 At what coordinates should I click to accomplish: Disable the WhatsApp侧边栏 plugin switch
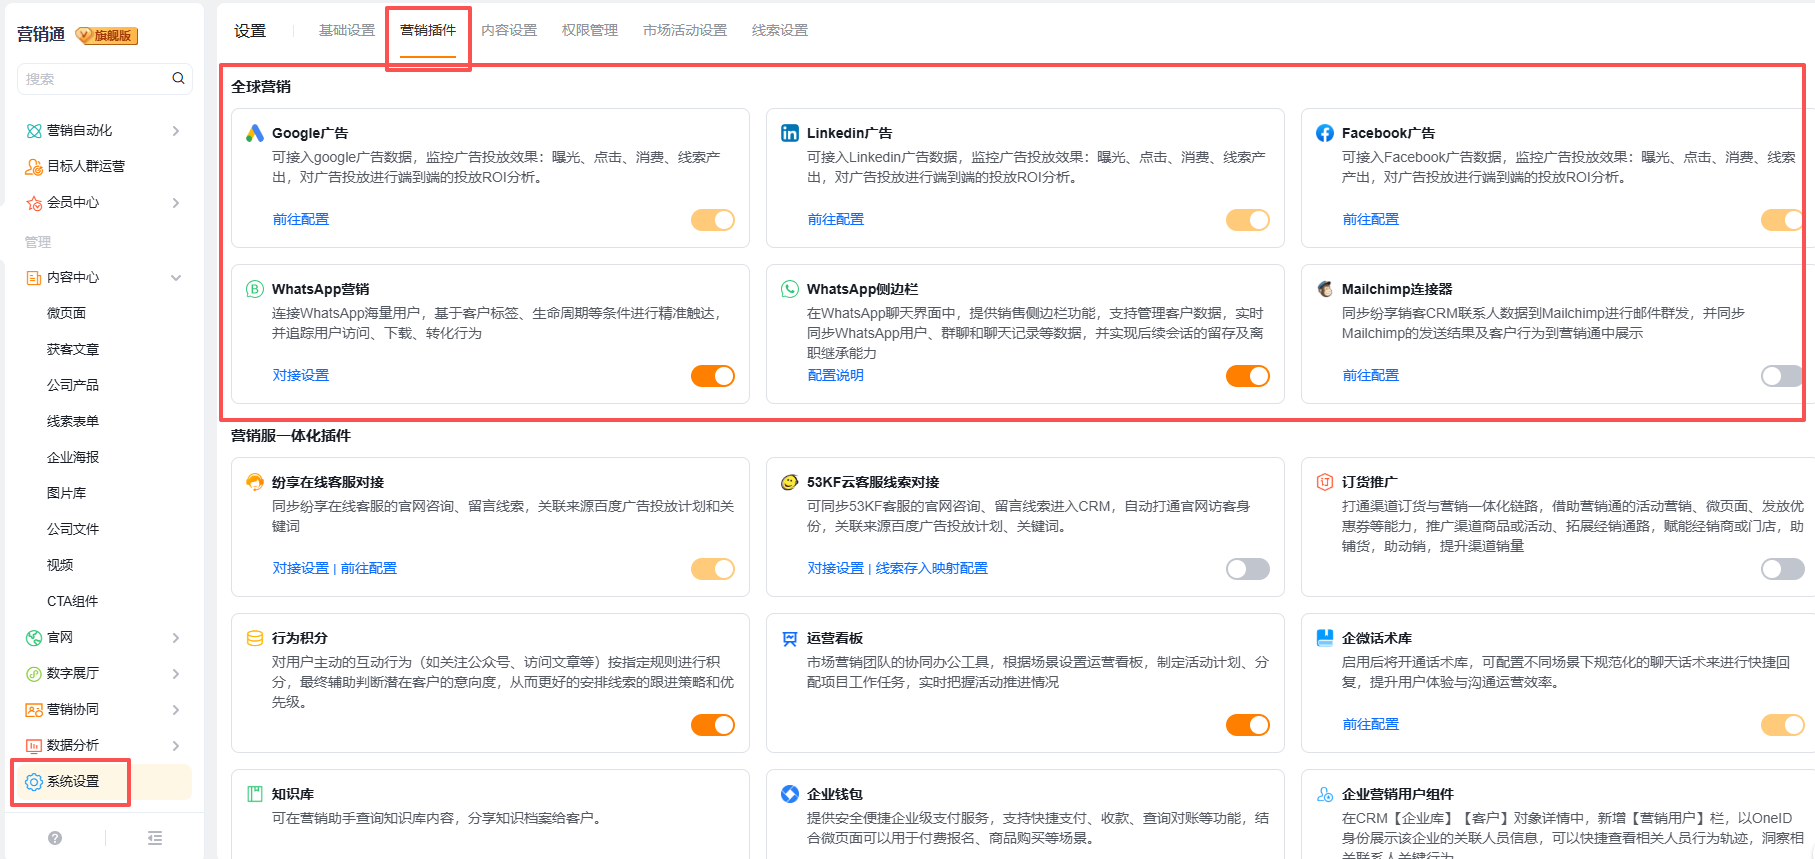click(x=1248, y=376)
